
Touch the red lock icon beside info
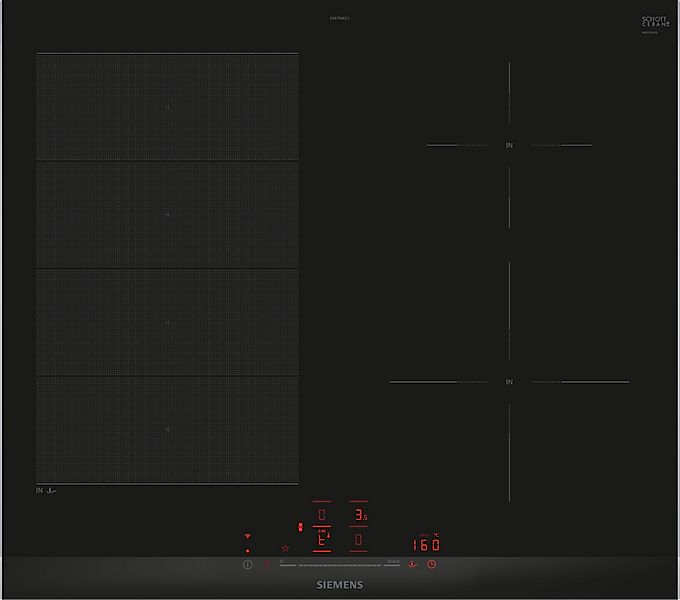click(x=267, y=564)
